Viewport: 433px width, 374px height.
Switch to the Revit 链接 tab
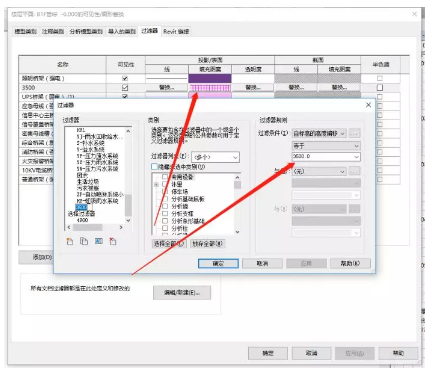click(x=176, y=32)
